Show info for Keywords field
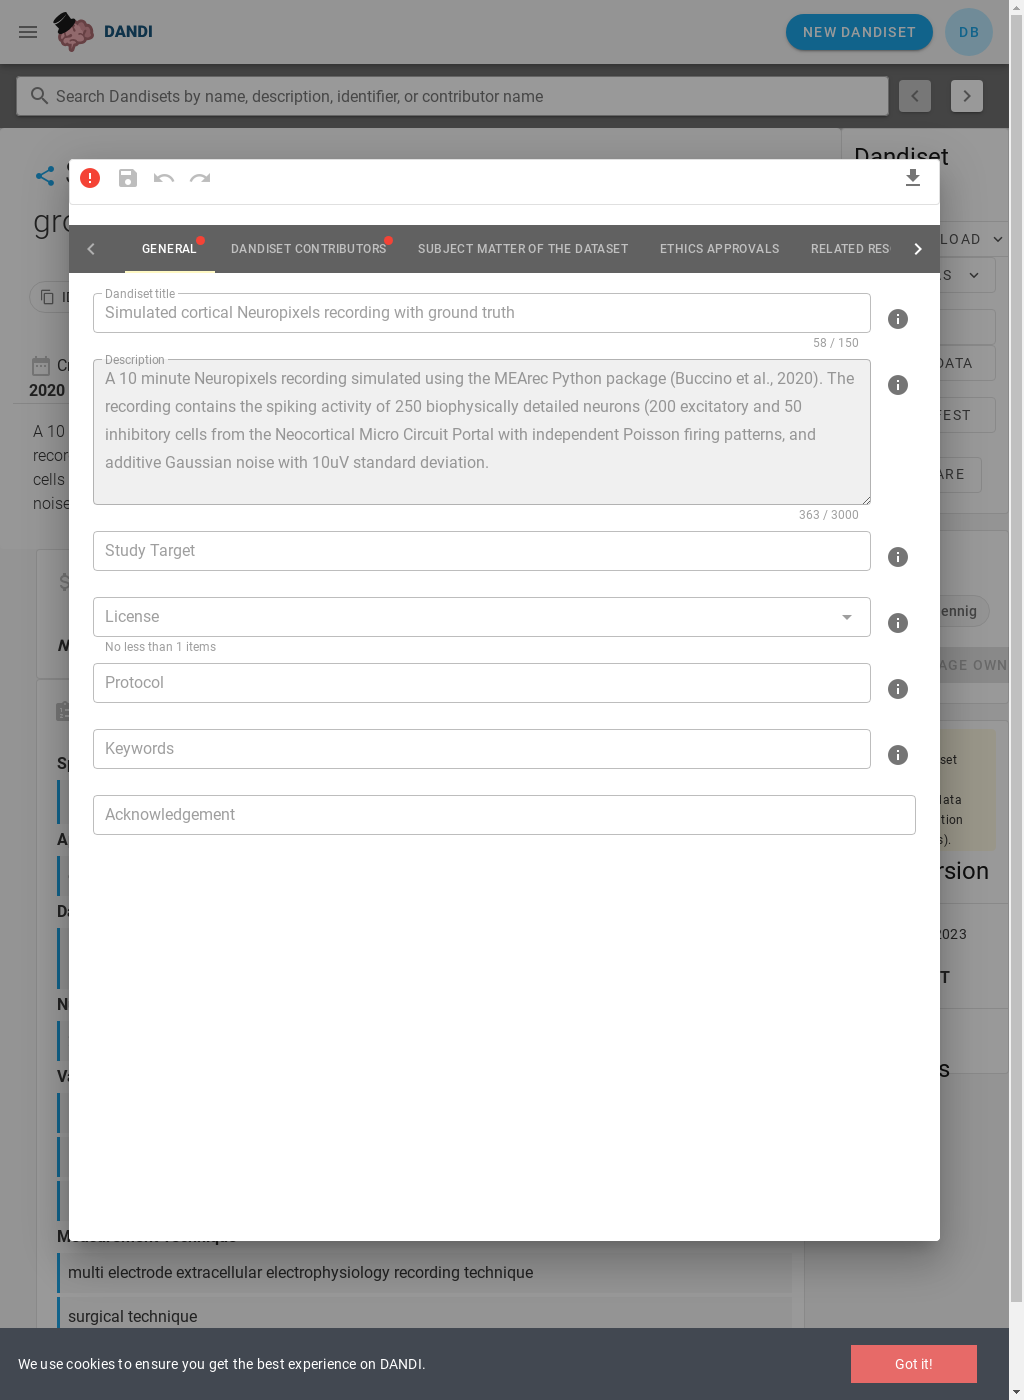1024x1400 pixels. [x=898, y=755]
